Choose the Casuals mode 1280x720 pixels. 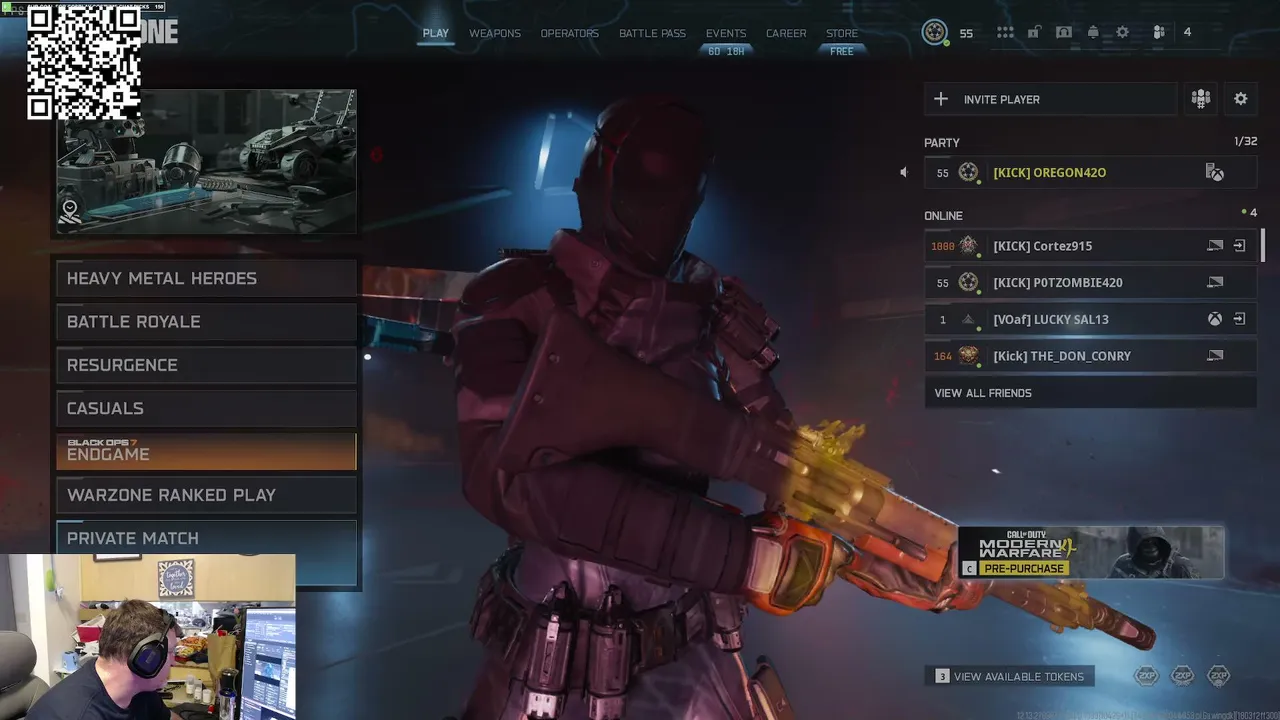coord(206,408)
